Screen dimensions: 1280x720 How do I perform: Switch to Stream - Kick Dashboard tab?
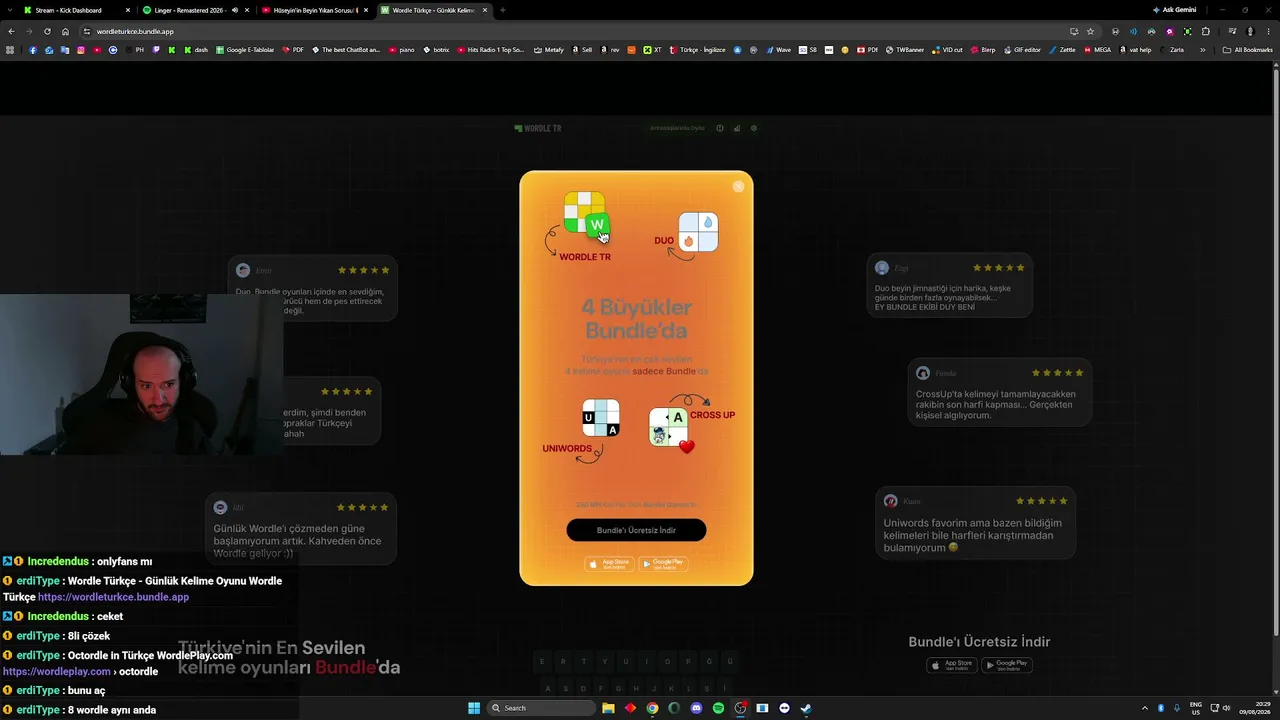pyautogui.click(x=77, y=10)
